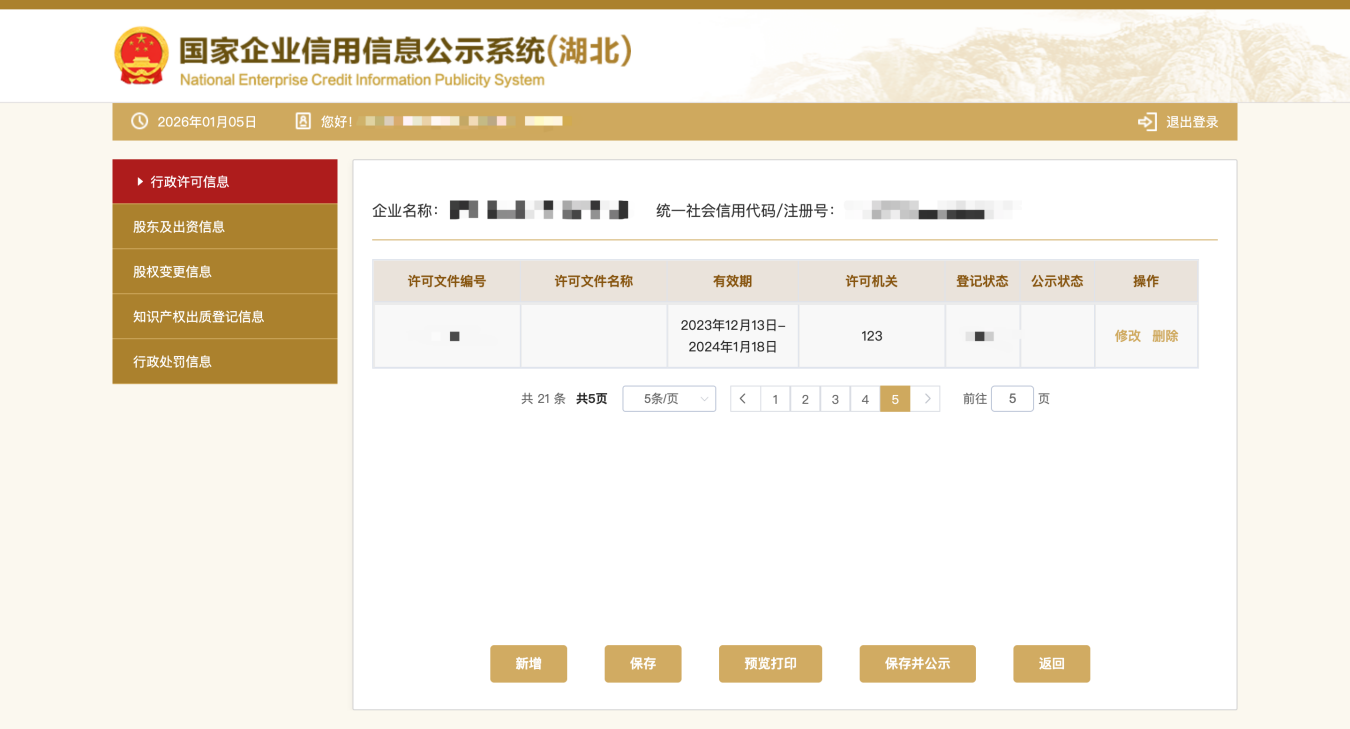
Task: Click the user profile icon beside 您好
Action: pos(303,121)
